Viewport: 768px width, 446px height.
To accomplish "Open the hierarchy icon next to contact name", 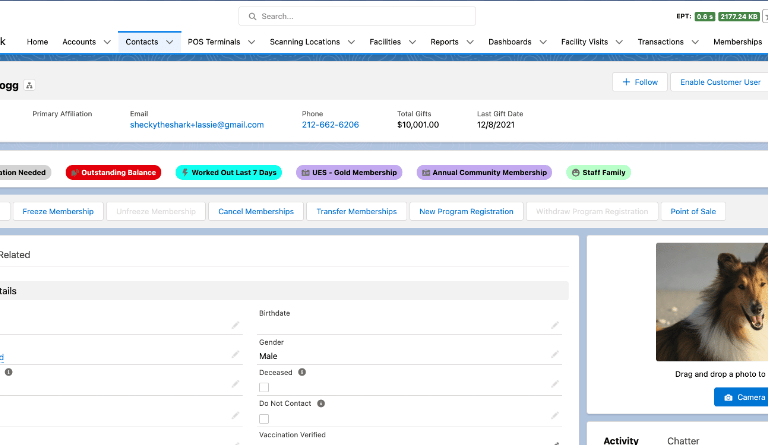I will [29, 85].
